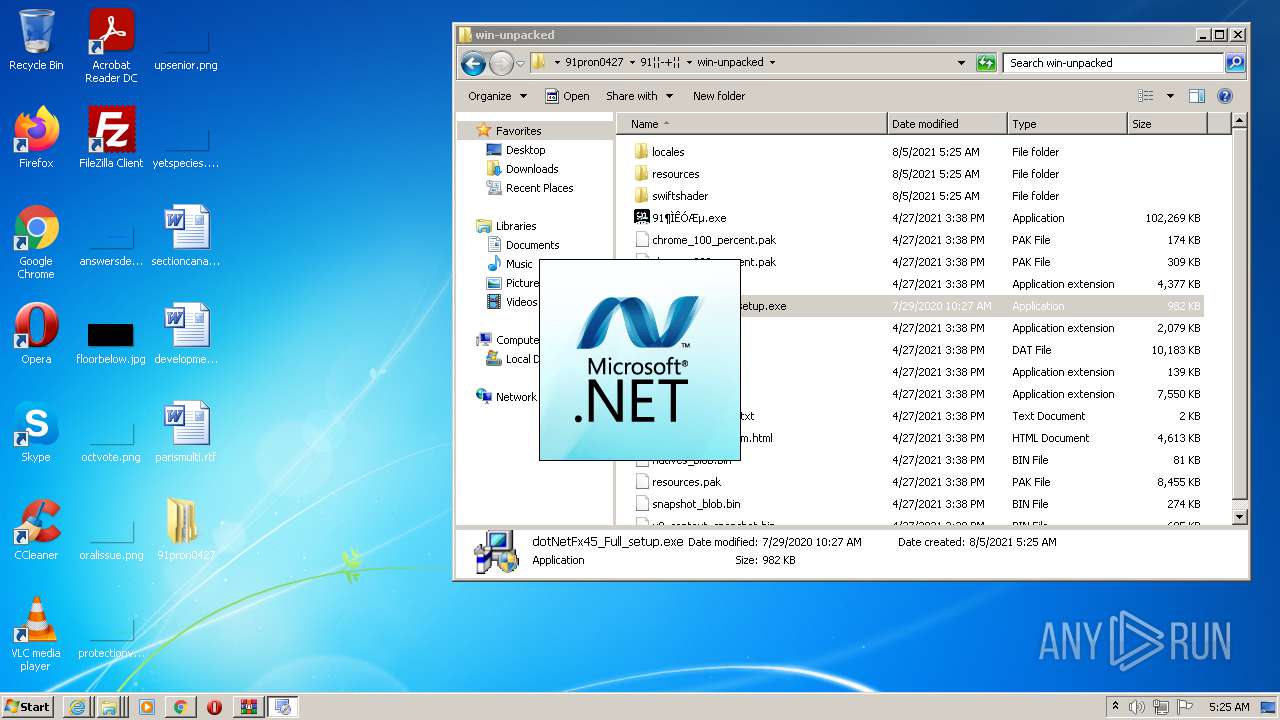1280x720 pixels.
Task: Click Open in Explorer toolbar
Action: 567,96
